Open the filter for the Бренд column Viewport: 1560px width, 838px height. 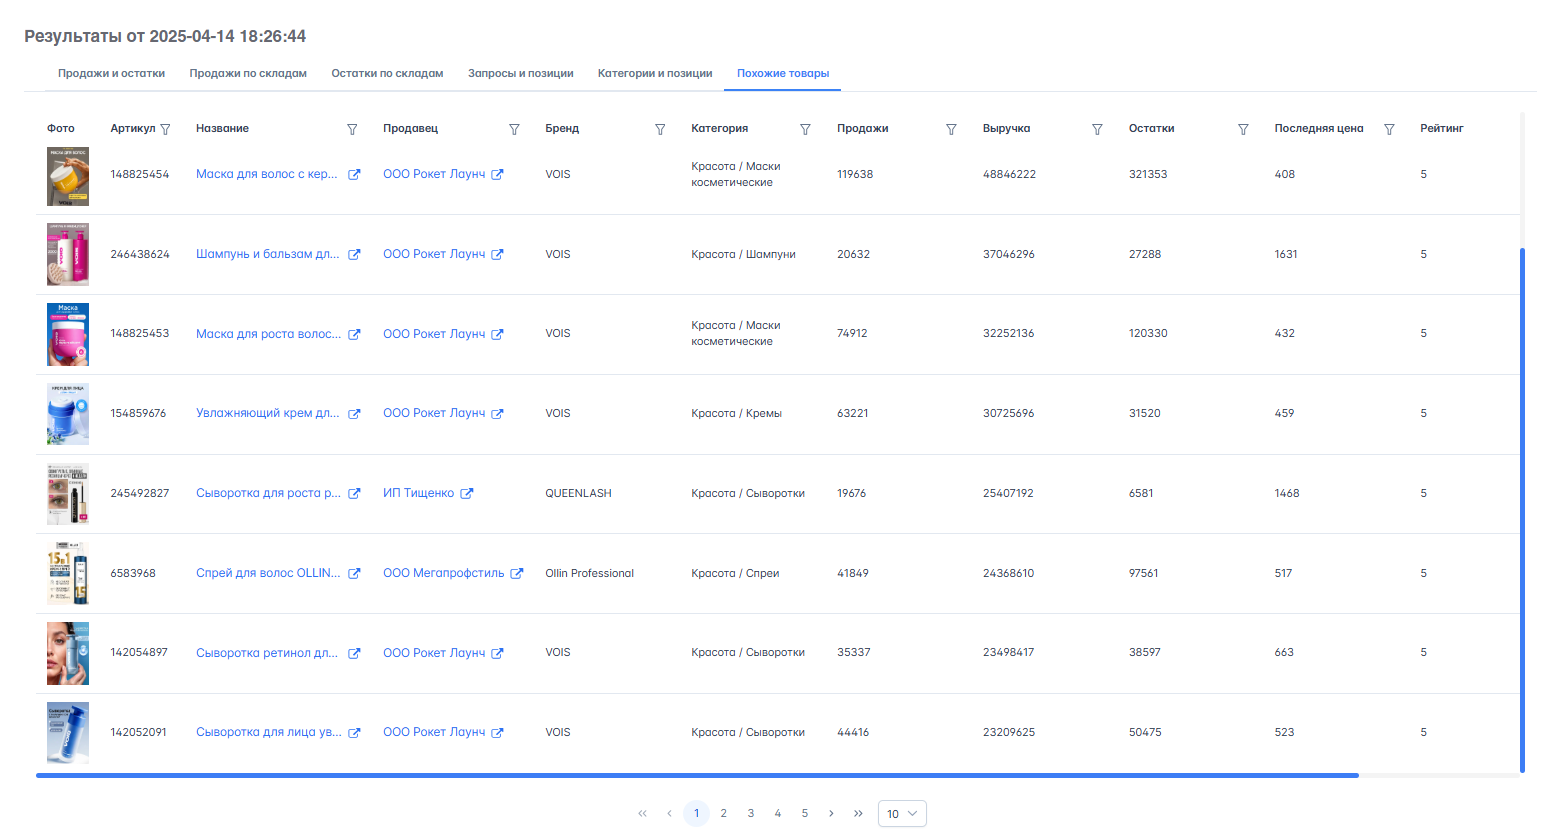(660, 129)
